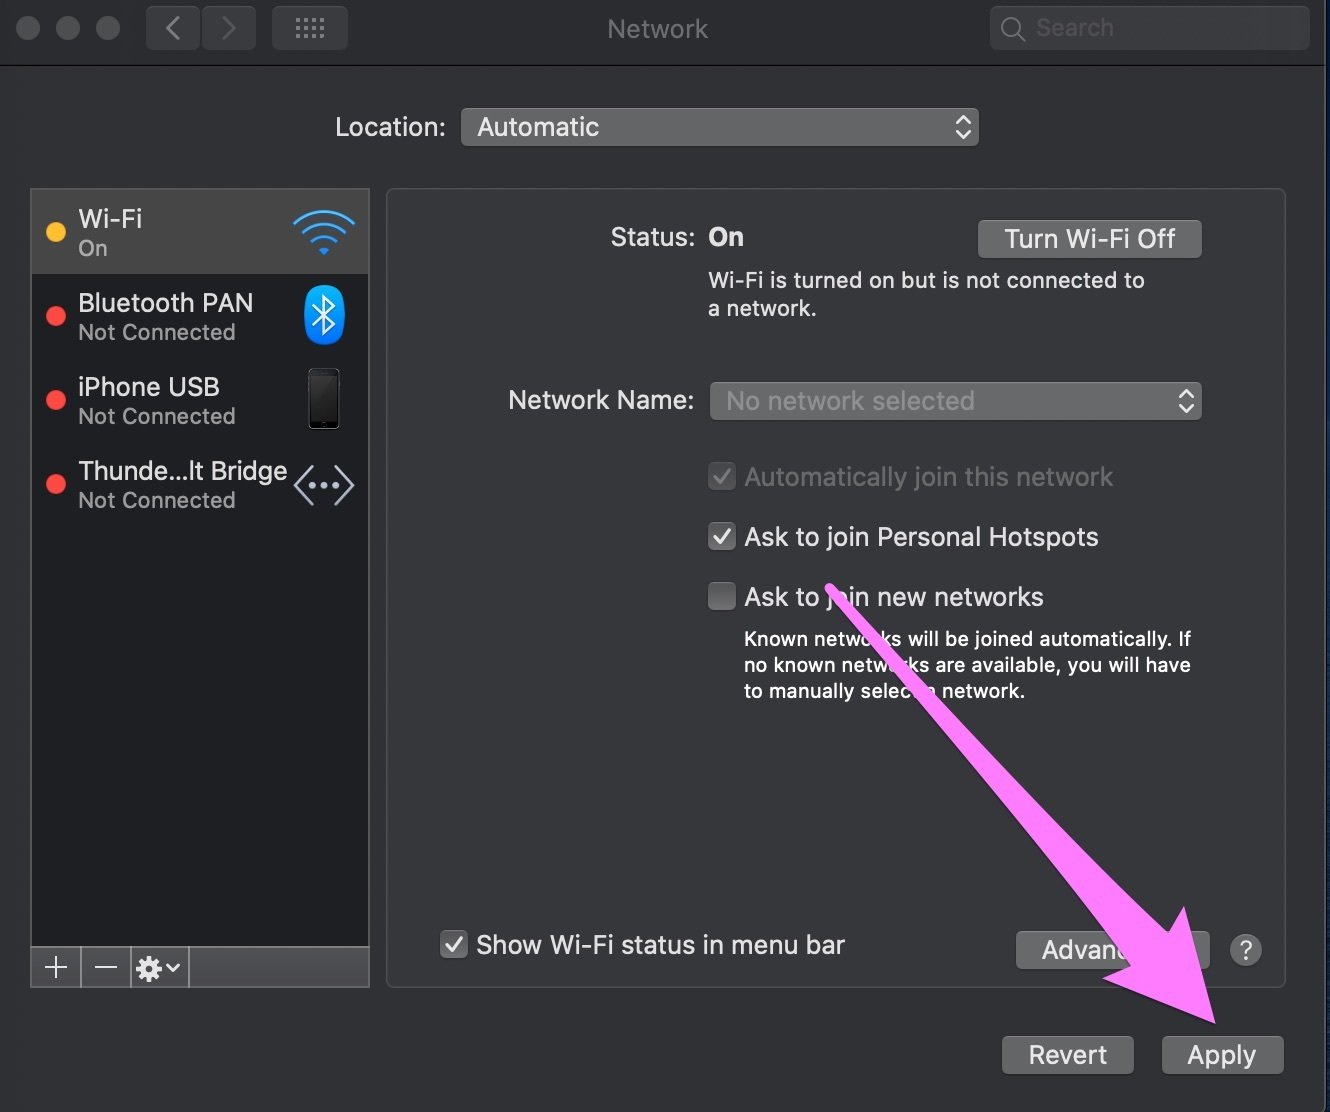Viewport: 1330px width, 1112px height.
Task: Open the Network Name dropdown
Action: pyautogui.click(x=955, y=401)
